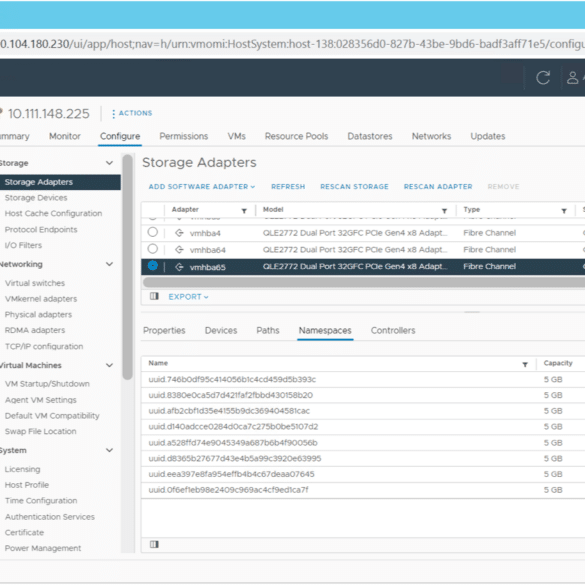Click the sidebar vertical scrollbar
Viewport: 585px width, 585px height.
(128, 267)
